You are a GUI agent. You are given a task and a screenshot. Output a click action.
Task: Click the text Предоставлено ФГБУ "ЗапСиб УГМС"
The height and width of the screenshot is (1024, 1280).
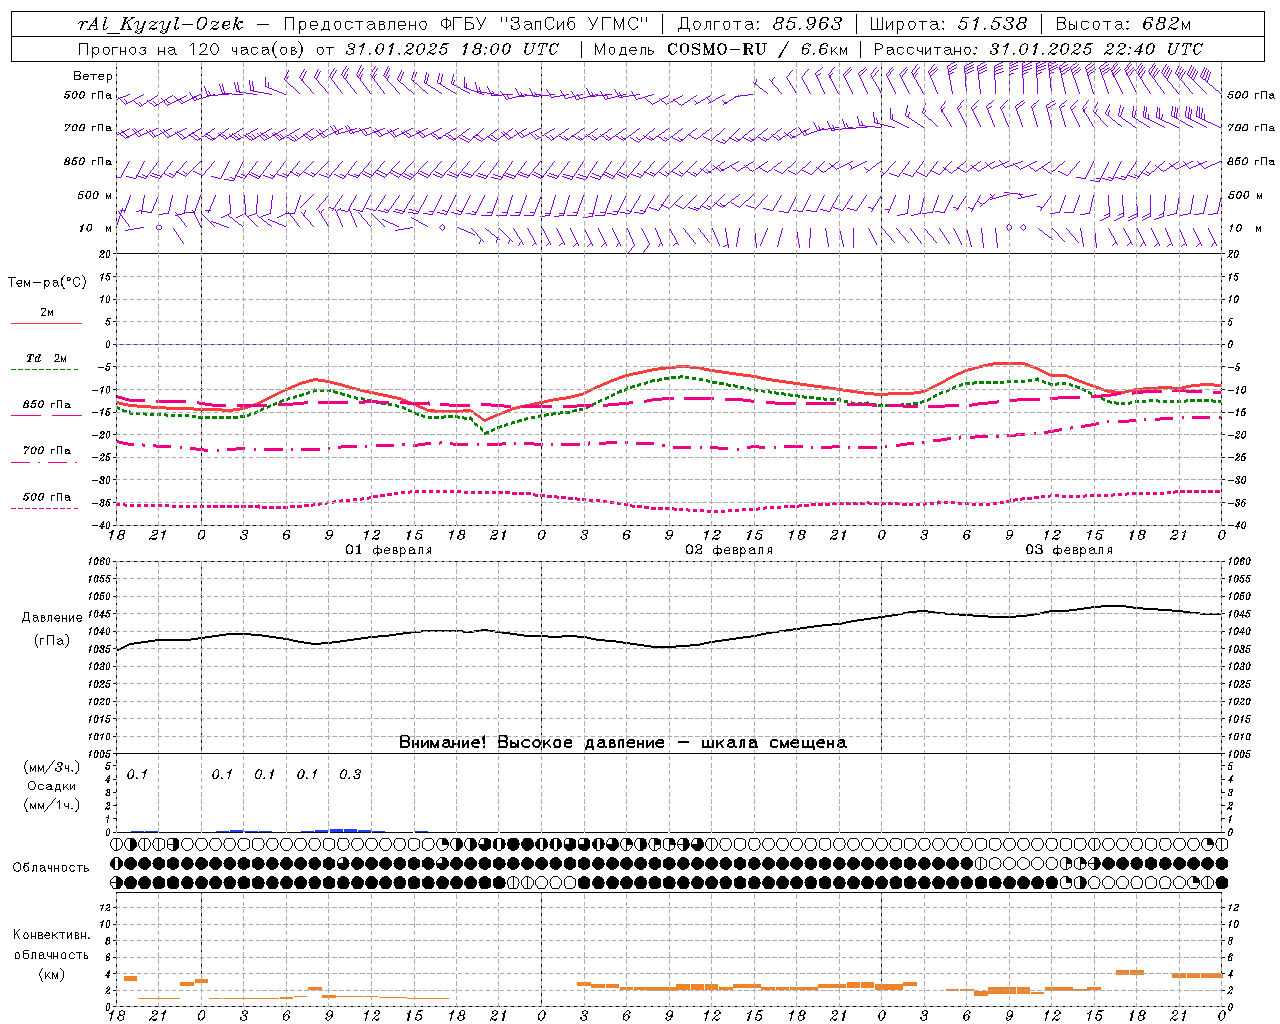click(467, 24)
